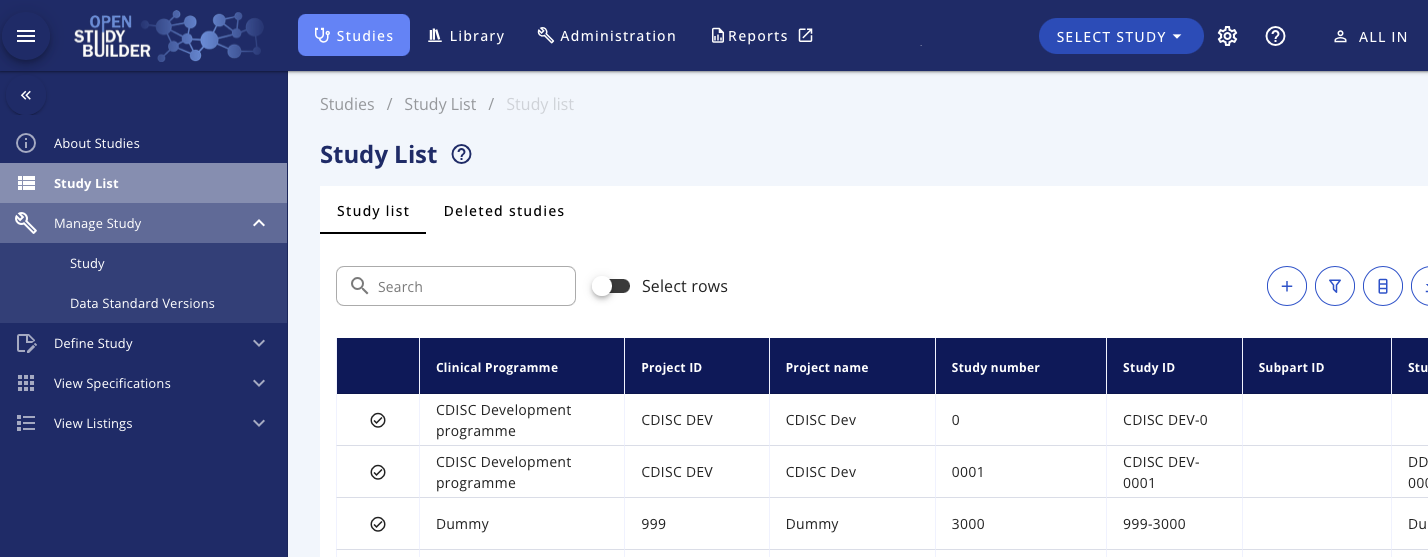This screenshot has height=557, width=1428.
Task: Select the 999-3000 Dummy study row check
Action: pos(378,524)
